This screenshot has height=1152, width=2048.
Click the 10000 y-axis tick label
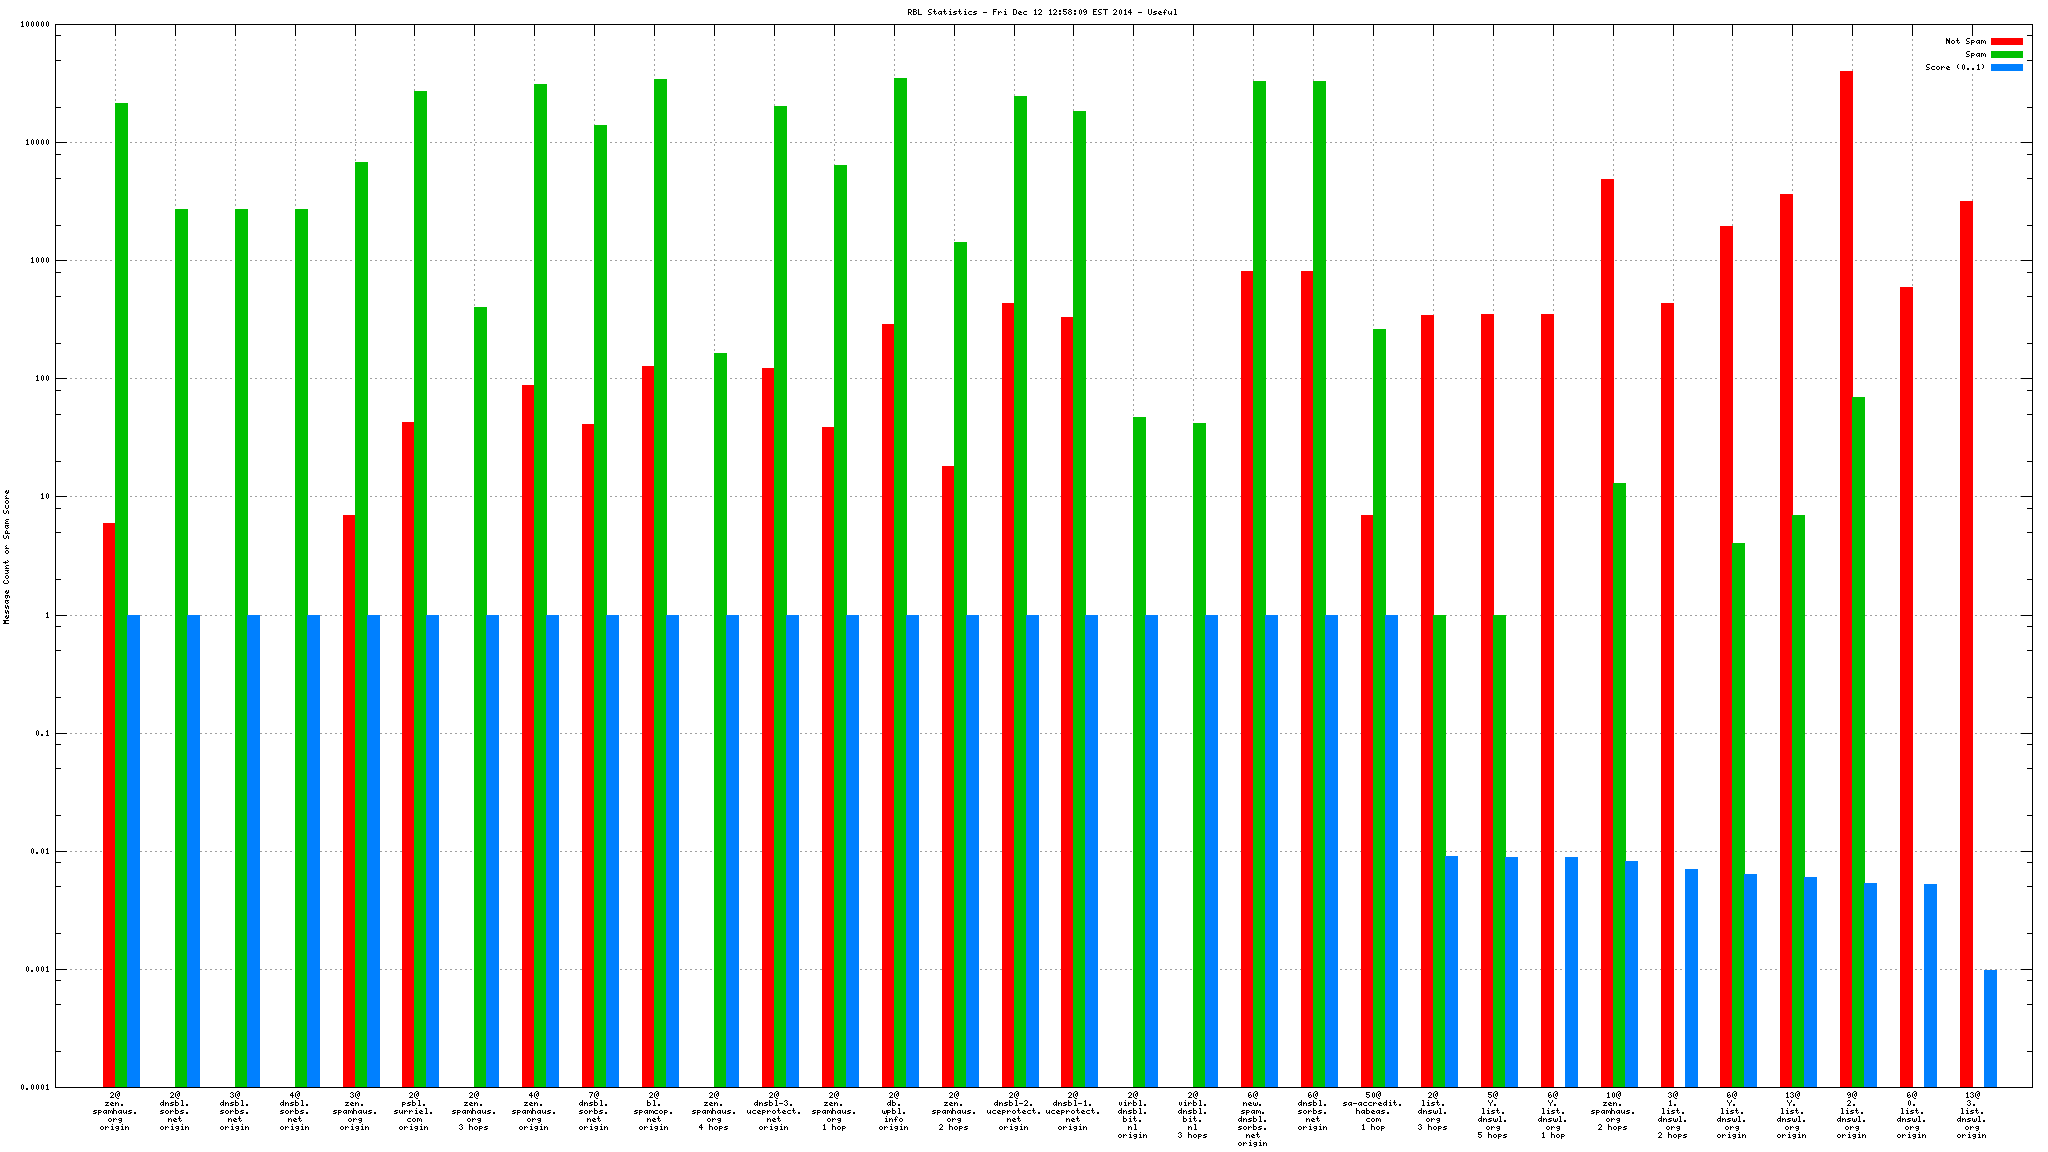tap(36, 143)
